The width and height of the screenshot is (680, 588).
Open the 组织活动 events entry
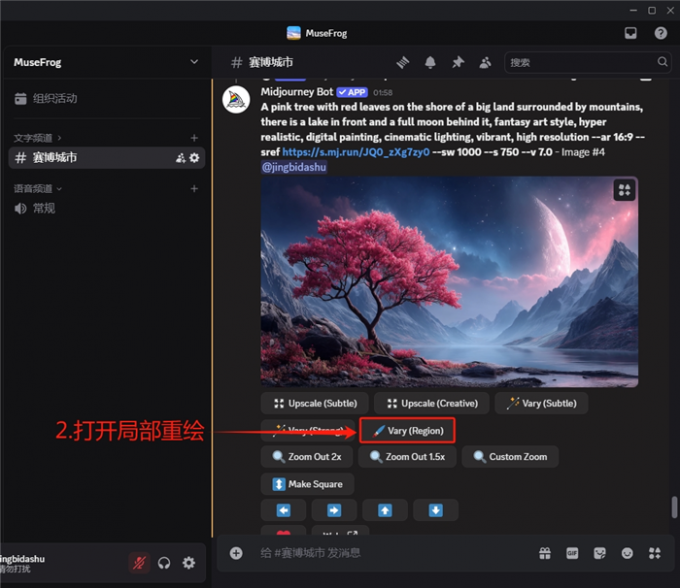point(45,98)
